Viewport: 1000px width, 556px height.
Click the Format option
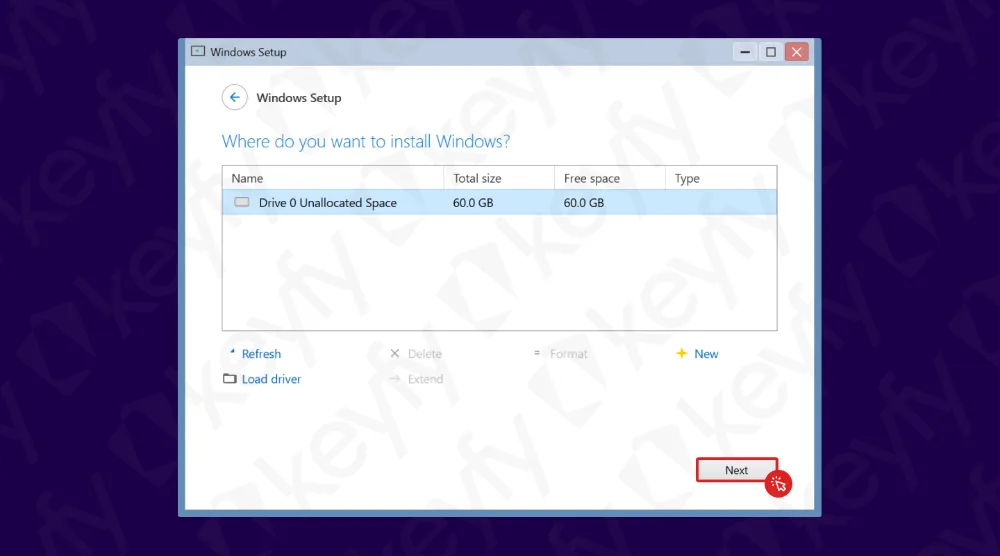coord(568,354)
